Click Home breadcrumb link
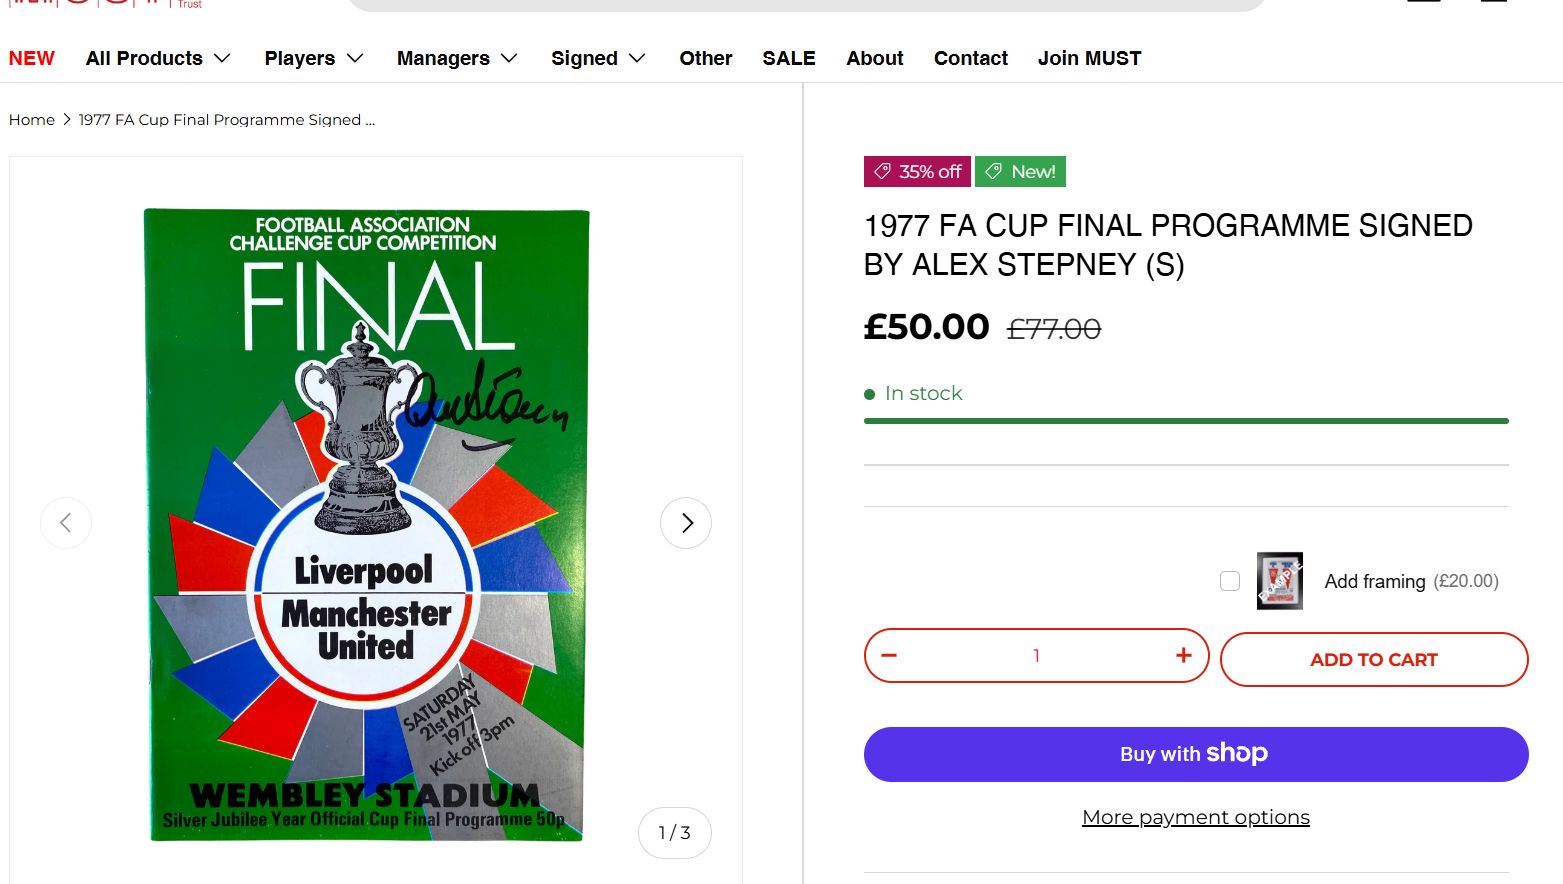The width and height of the screenshot is (1563, 884). [32, 120]
